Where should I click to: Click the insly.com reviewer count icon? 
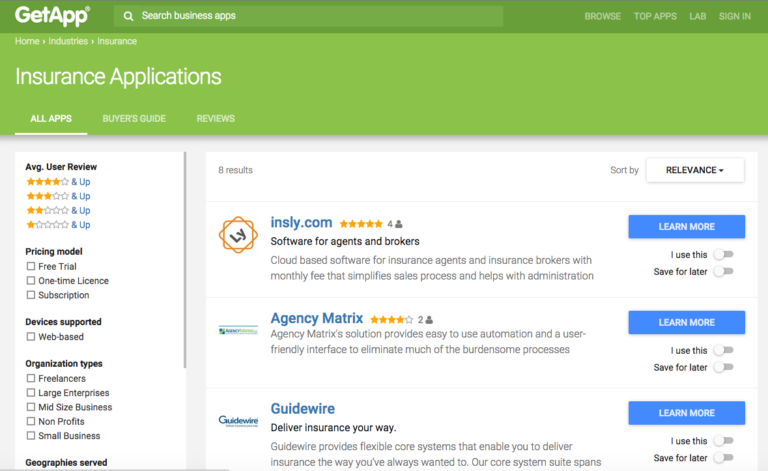click(399, 224)
